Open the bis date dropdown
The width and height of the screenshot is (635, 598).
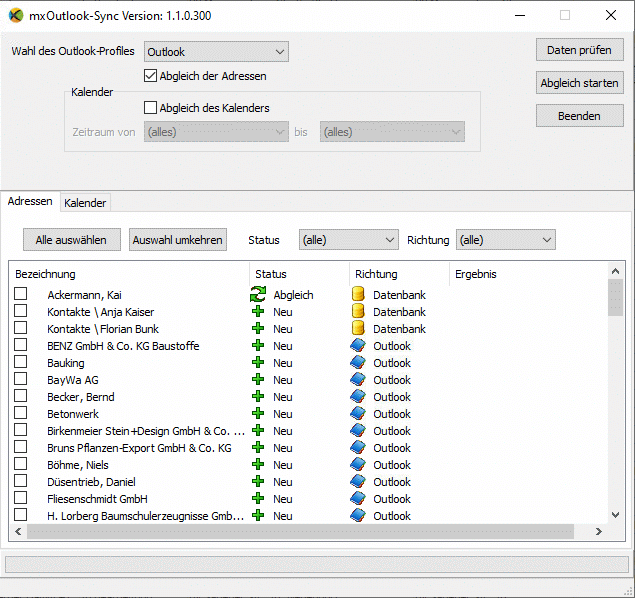tap(392, 132)
